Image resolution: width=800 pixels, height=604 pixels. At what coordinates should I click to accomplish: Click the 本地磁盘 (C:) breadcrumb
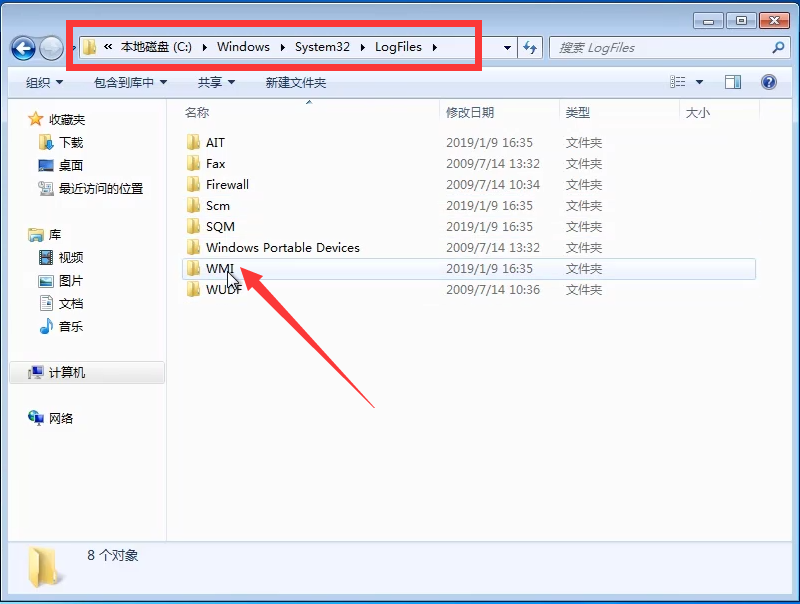click(x=156, y=47)
